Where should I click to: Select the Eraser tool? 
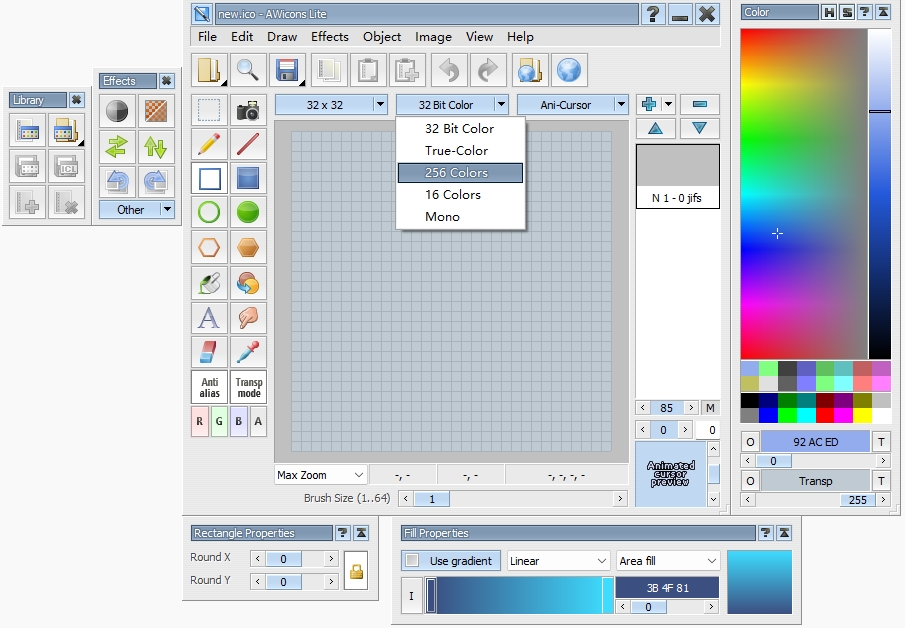pos(209,352)
